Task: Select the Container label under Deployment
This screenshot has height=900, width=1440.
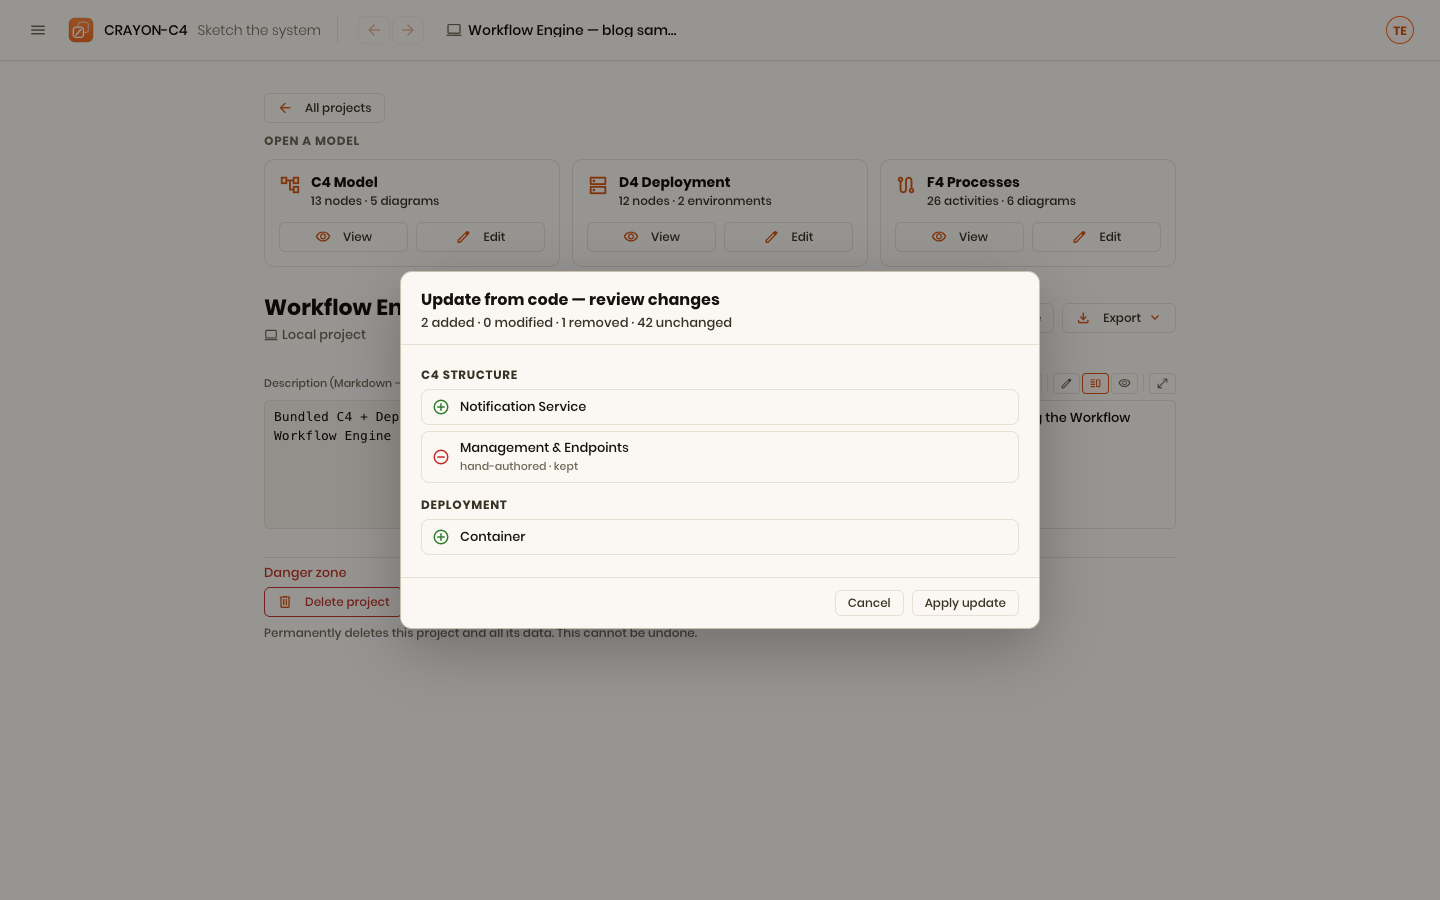Action: 493,537
